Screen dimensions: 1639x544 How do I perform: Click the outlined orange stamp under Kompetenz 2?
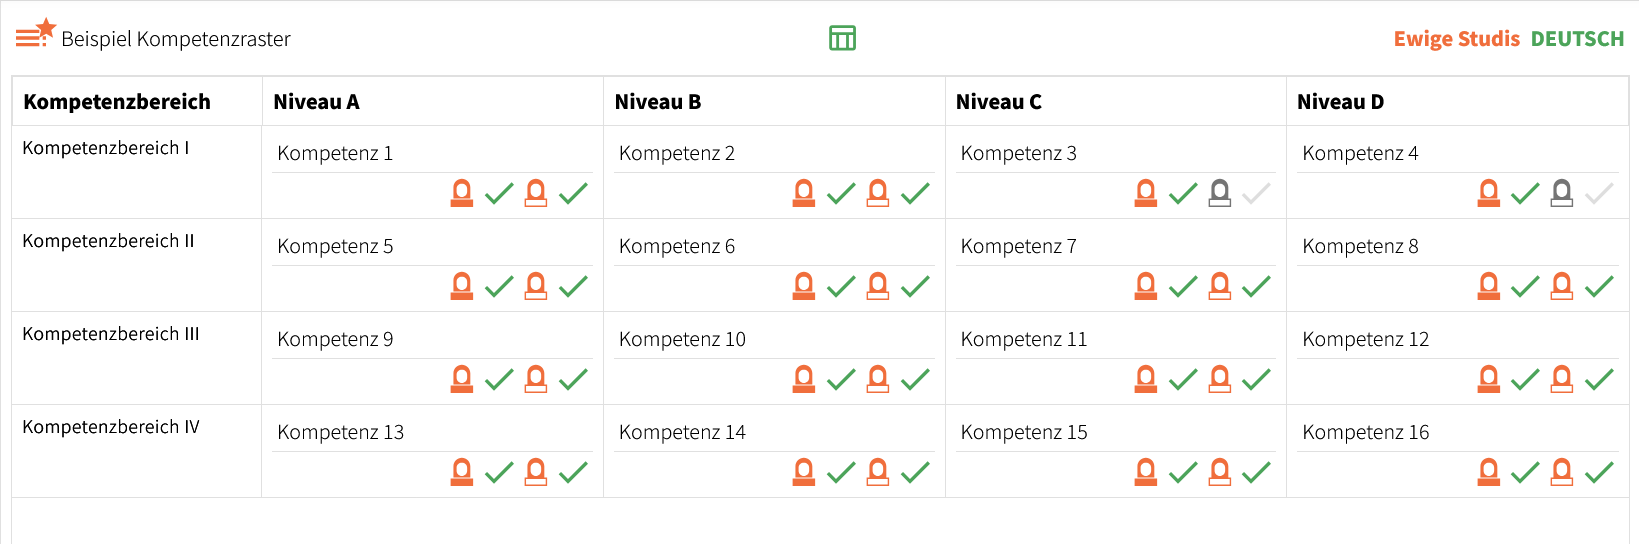(878, 193)
